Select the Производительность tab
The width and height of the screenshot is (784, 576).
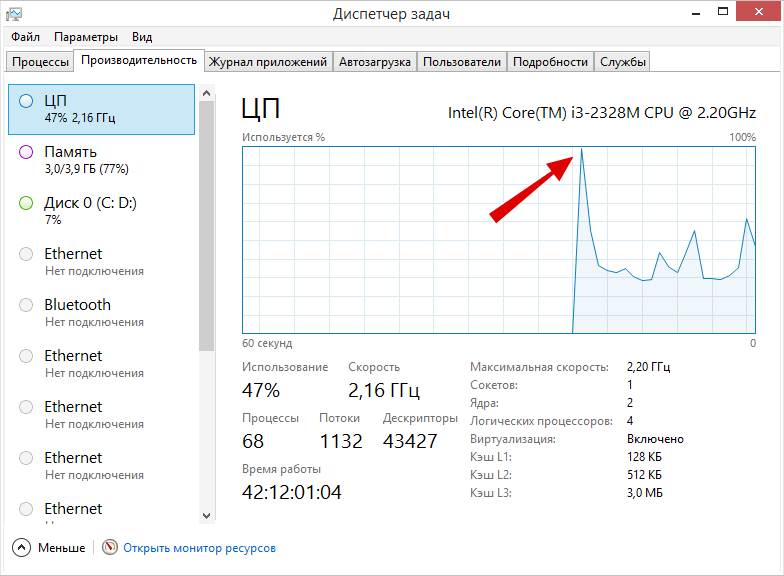139,60
